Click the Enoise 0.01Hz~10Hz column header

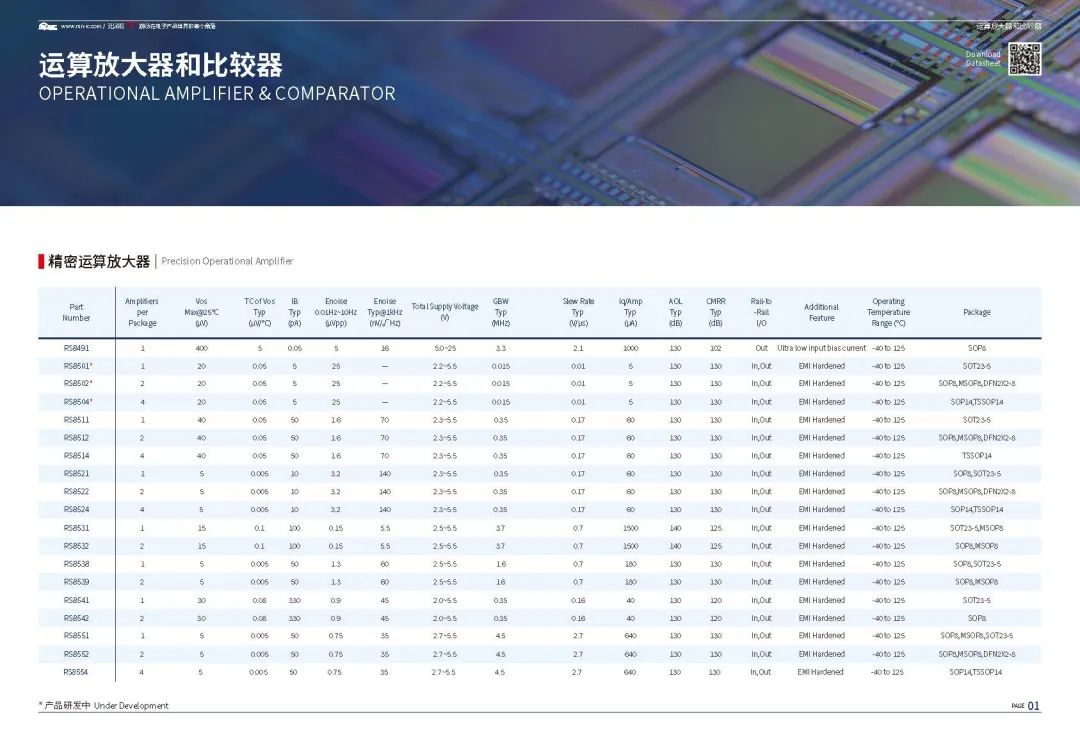(x=335, y=312)
